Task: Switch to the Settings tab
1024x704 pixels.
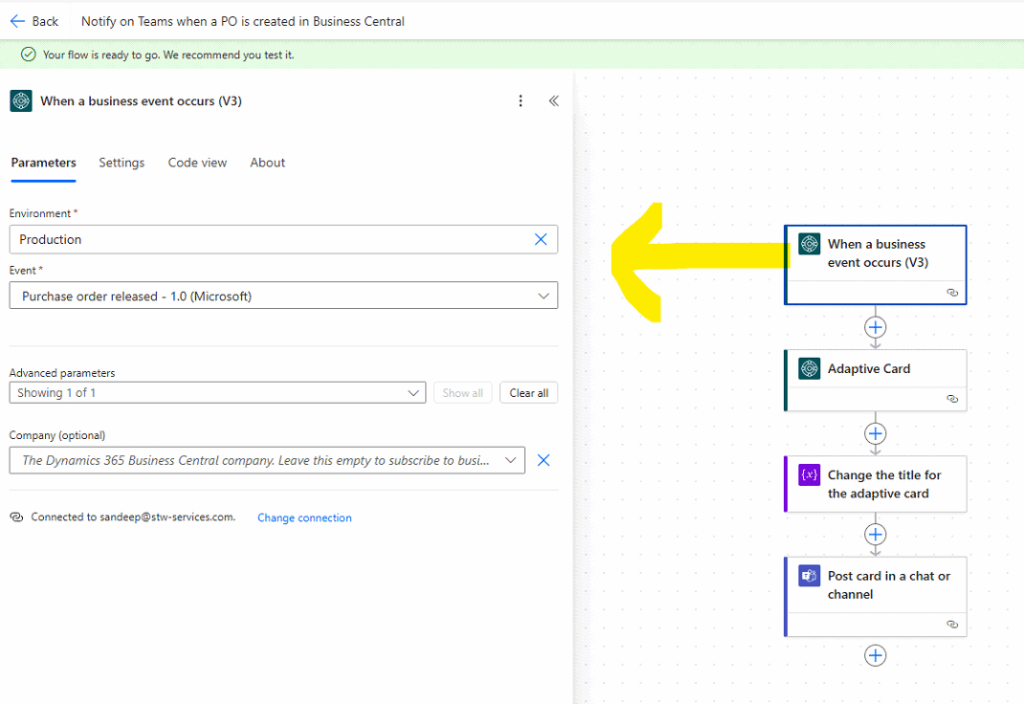Action: [x=121, y=163]
